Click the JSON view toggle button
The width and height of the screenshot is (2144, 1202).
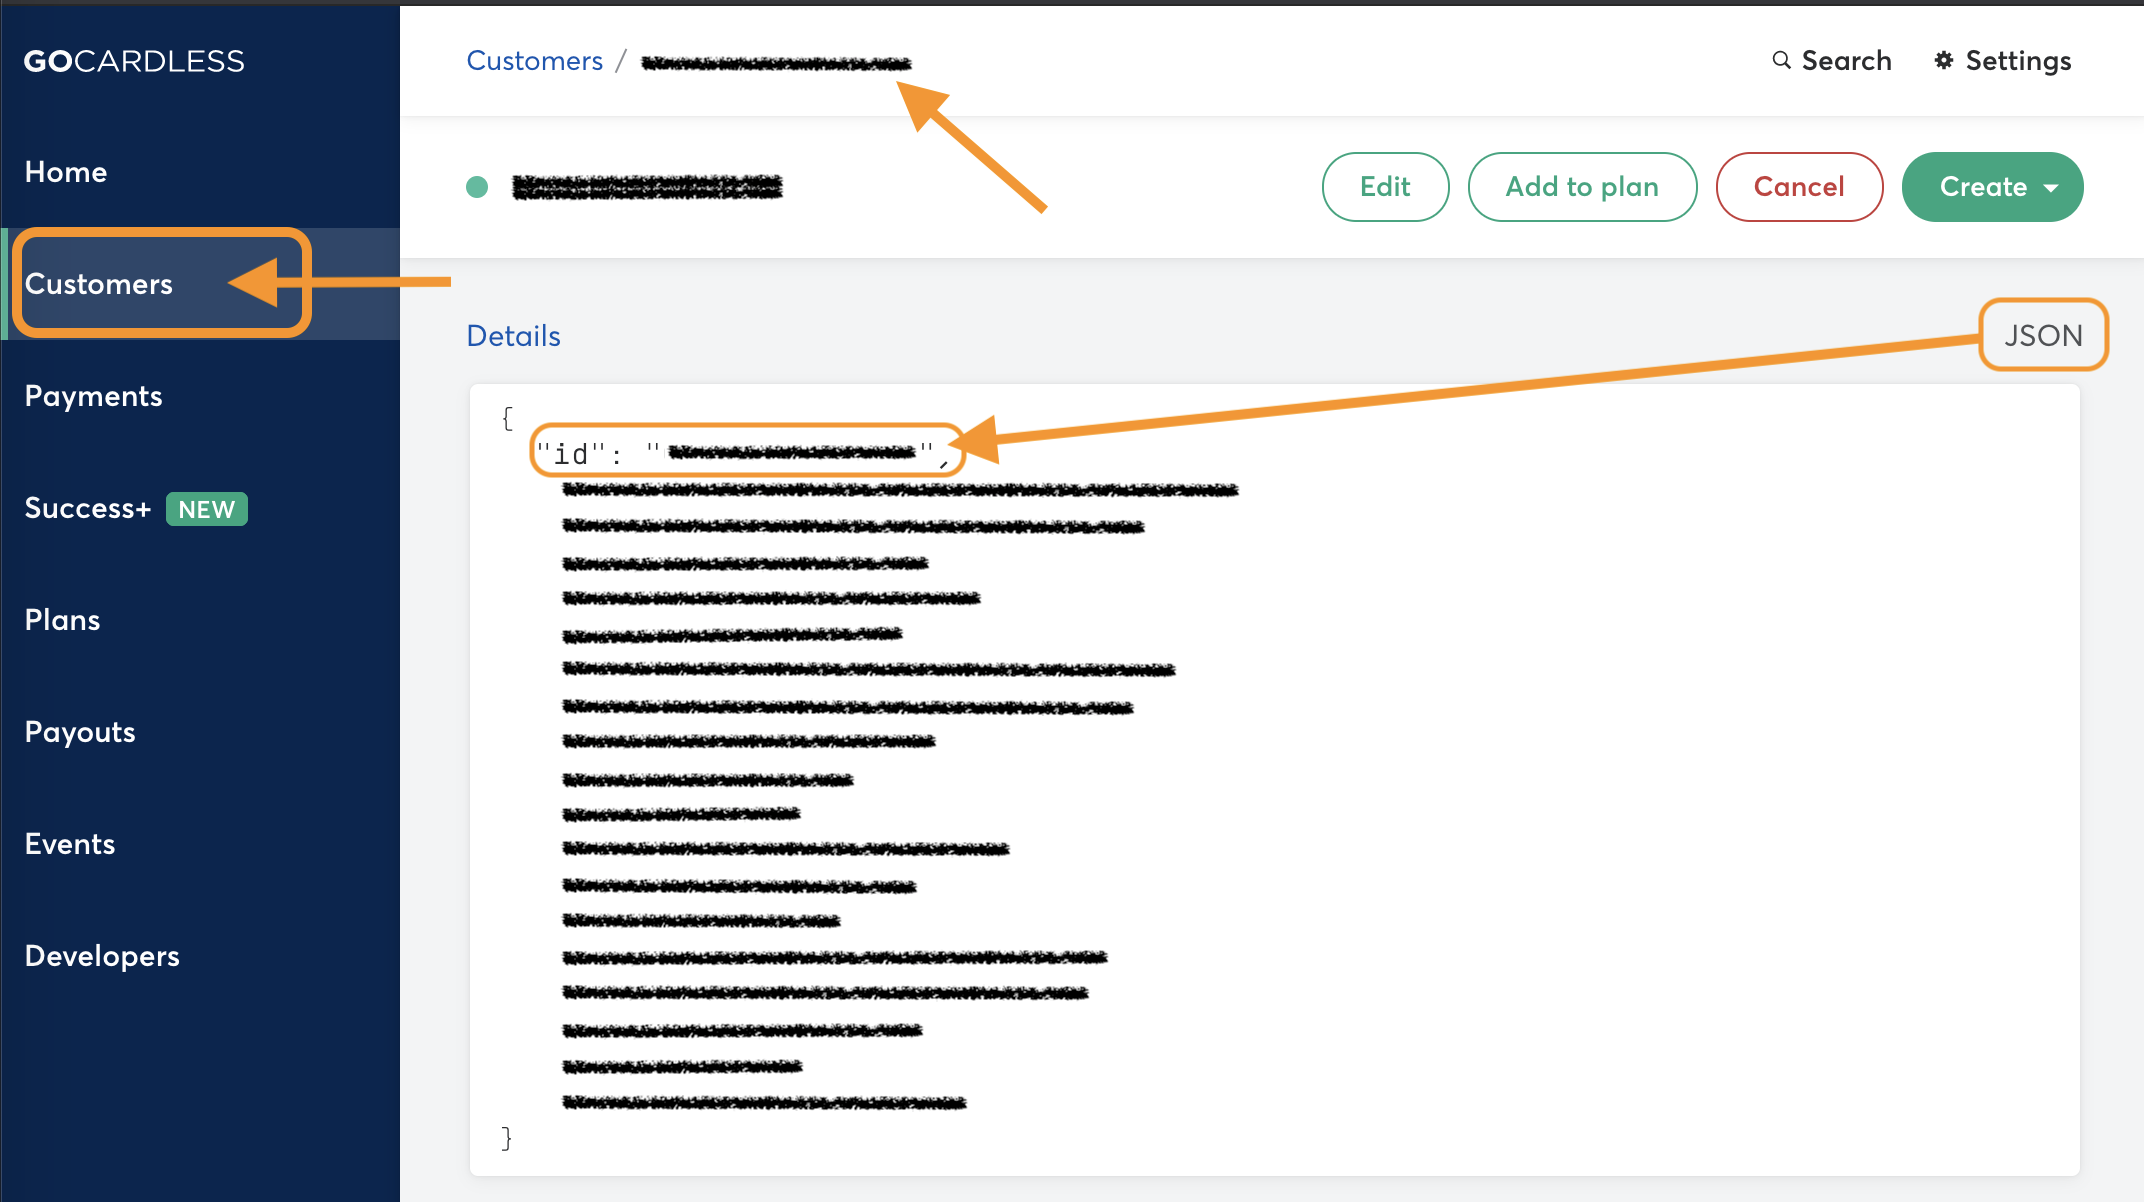[x=2045, y=336]
